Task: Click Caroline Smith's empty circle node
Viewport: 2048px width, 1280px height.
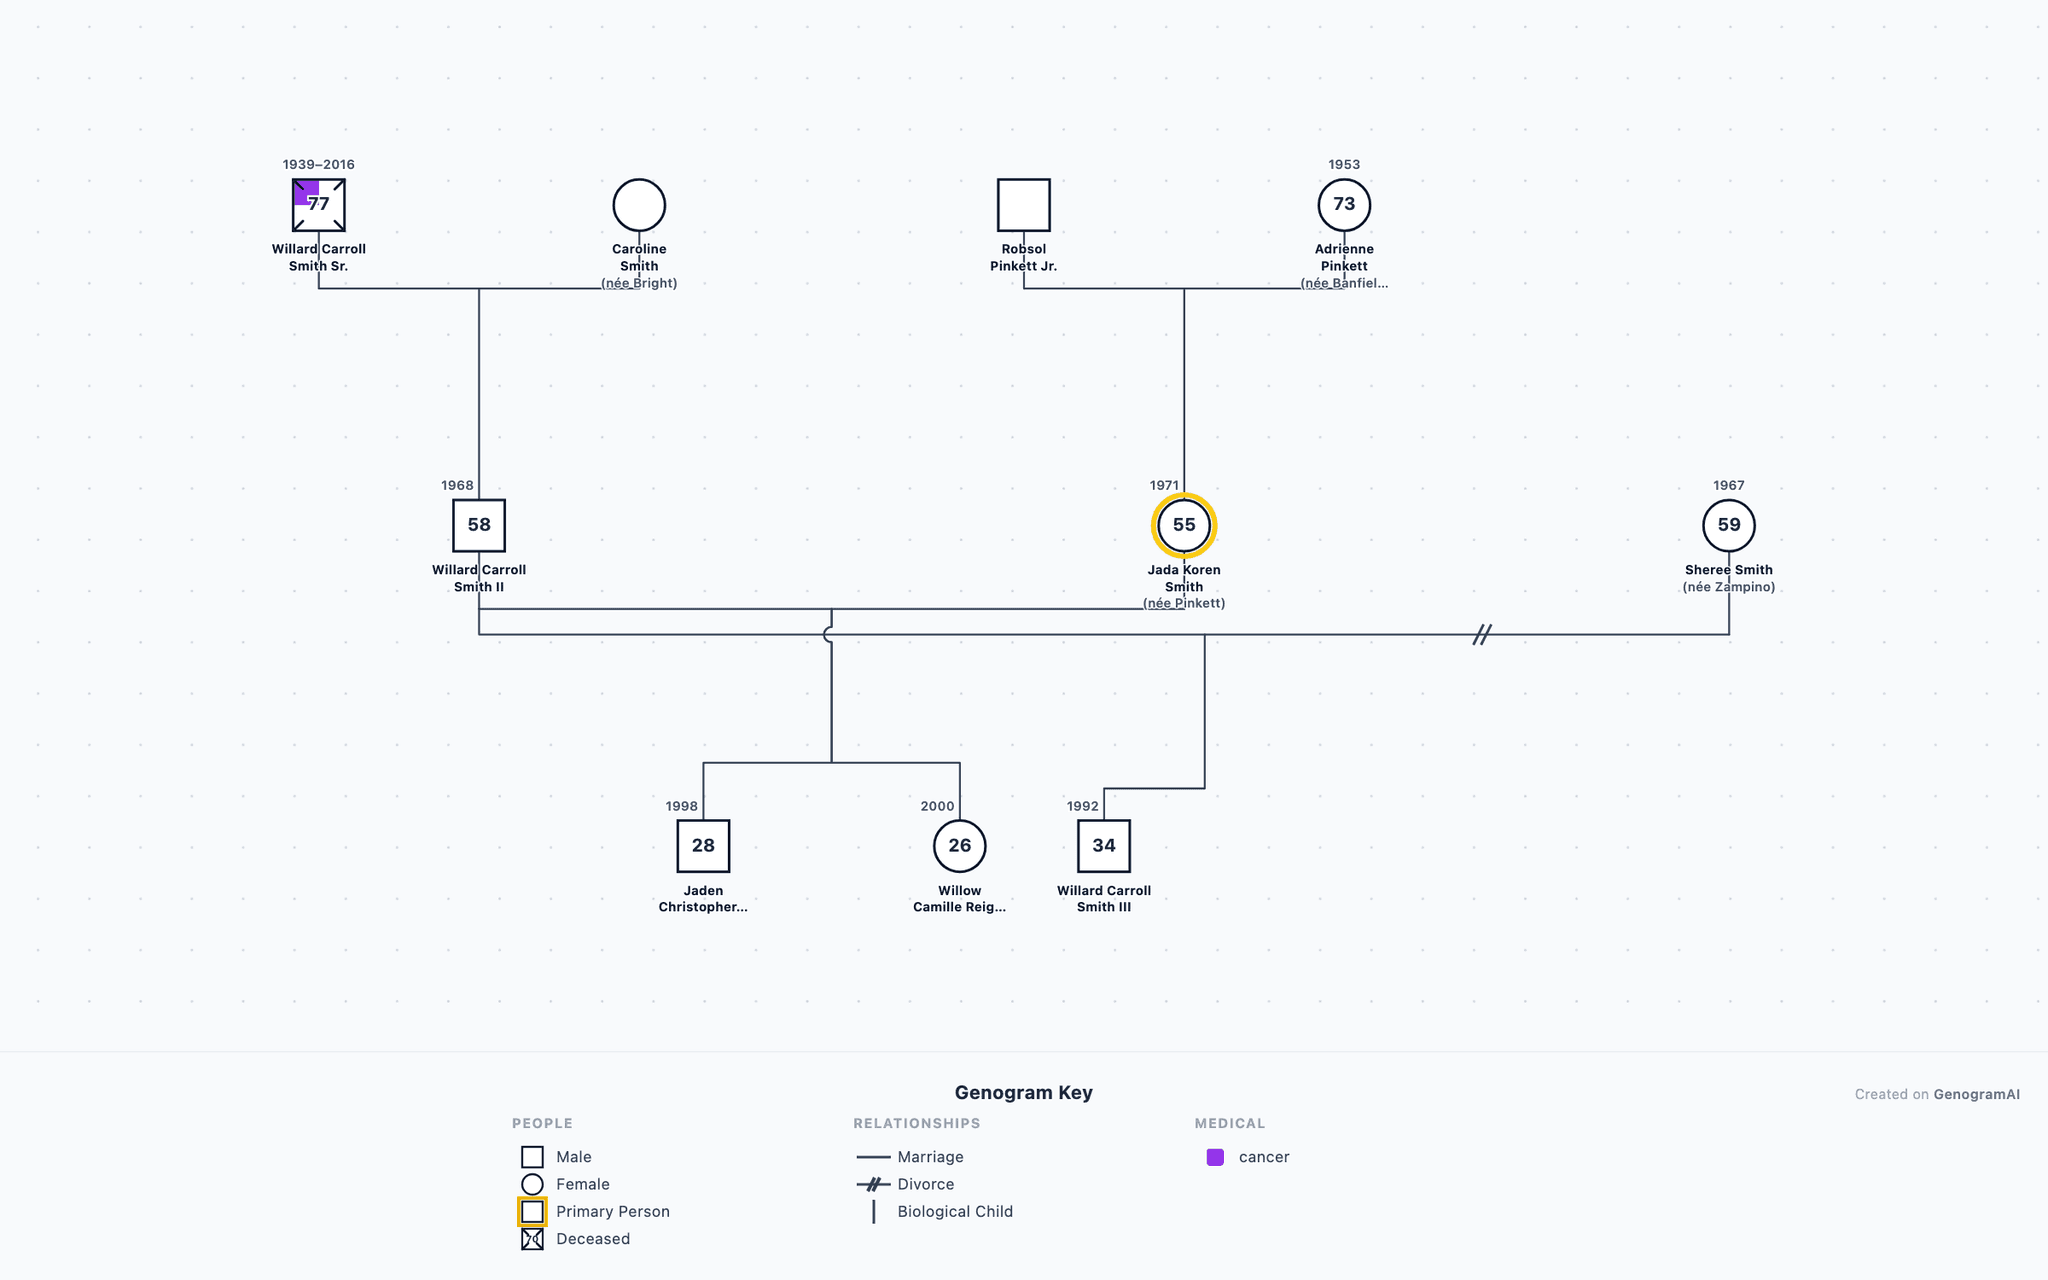Action: [x=639, y=205]
